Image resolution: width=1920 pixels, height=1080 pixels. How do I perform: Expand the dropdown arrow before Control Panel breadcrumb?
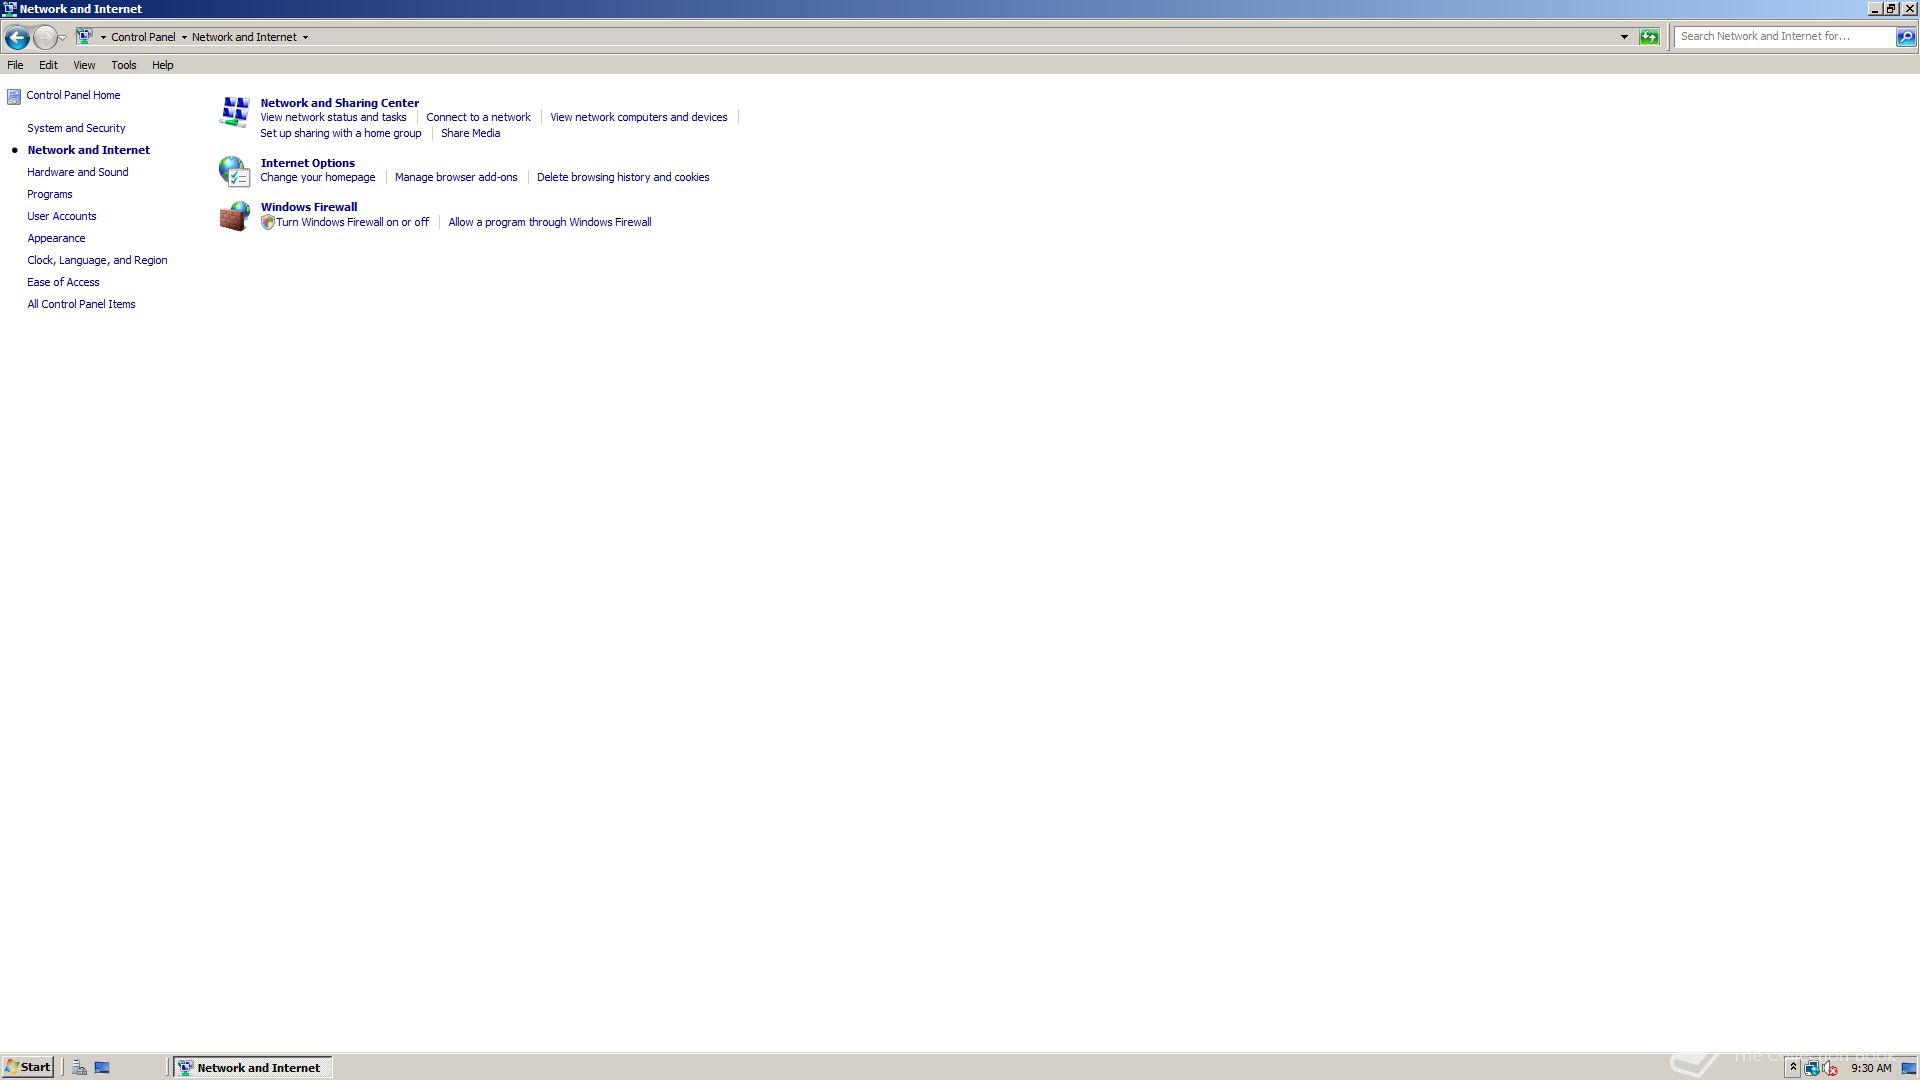(x=103, y=38)
